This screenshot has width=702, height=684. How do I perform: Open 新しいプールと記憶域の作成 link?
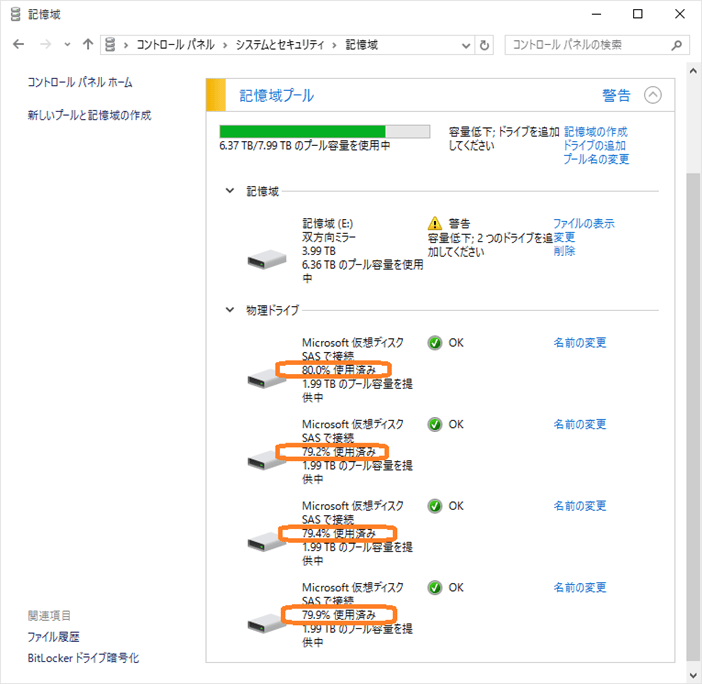click(90, 115)
